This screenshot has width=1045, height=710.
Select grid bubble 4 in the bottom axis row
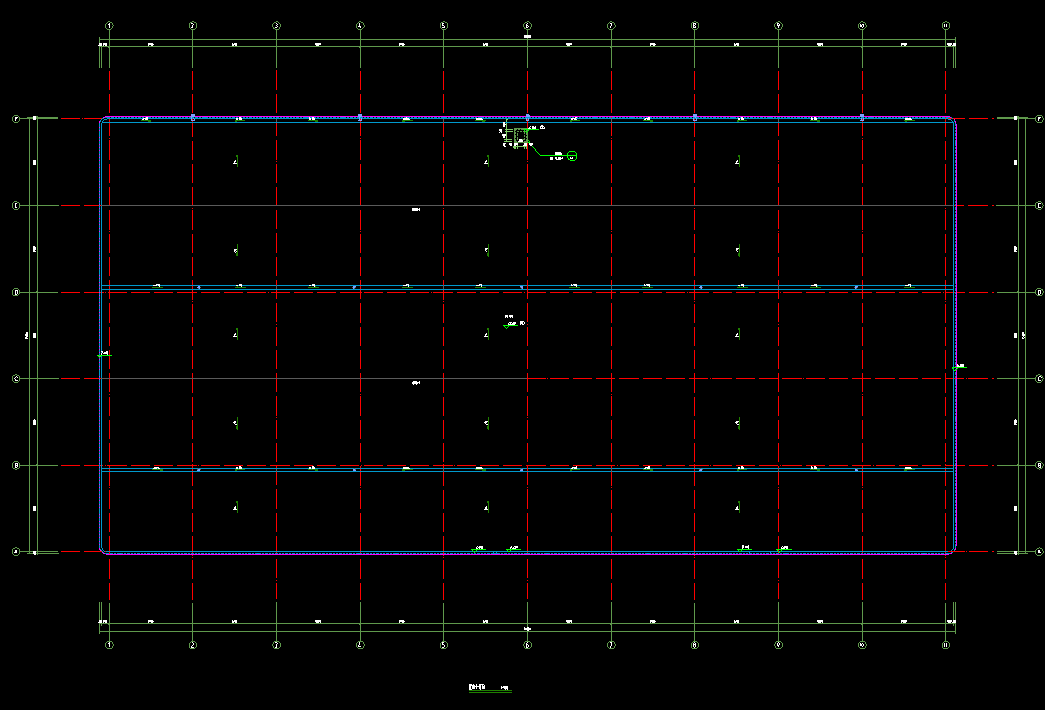point(360,645)
